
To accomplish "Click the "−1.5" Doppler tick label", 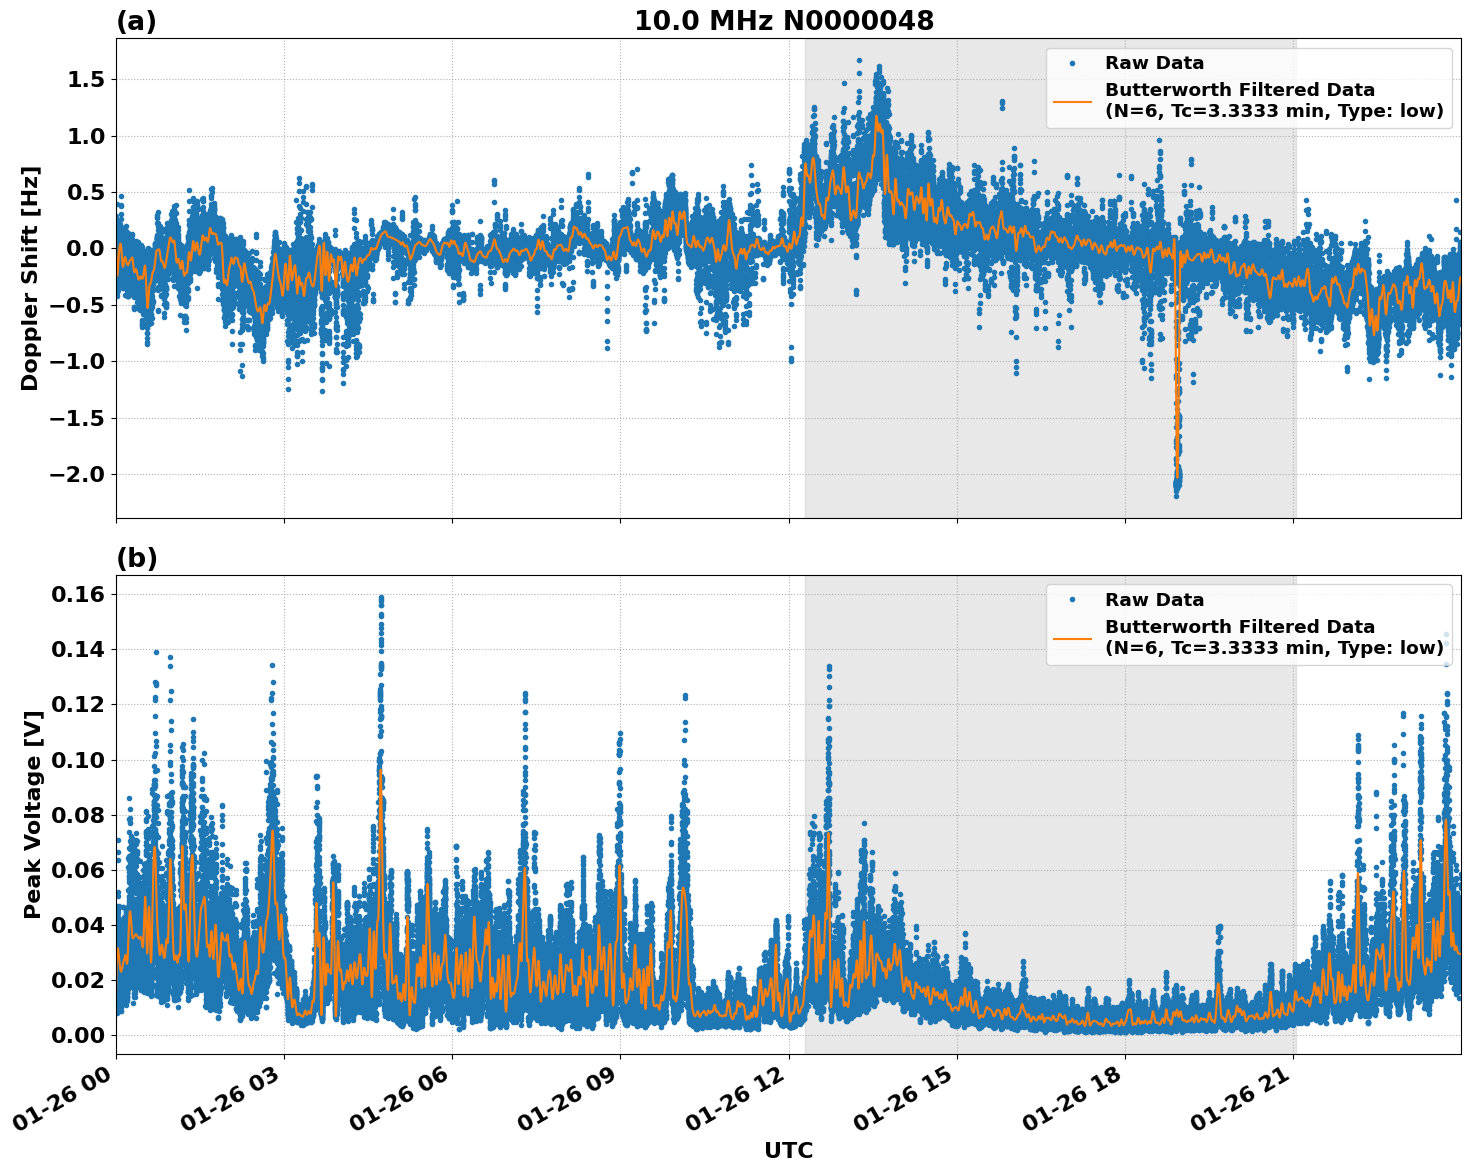I will 78,418.
